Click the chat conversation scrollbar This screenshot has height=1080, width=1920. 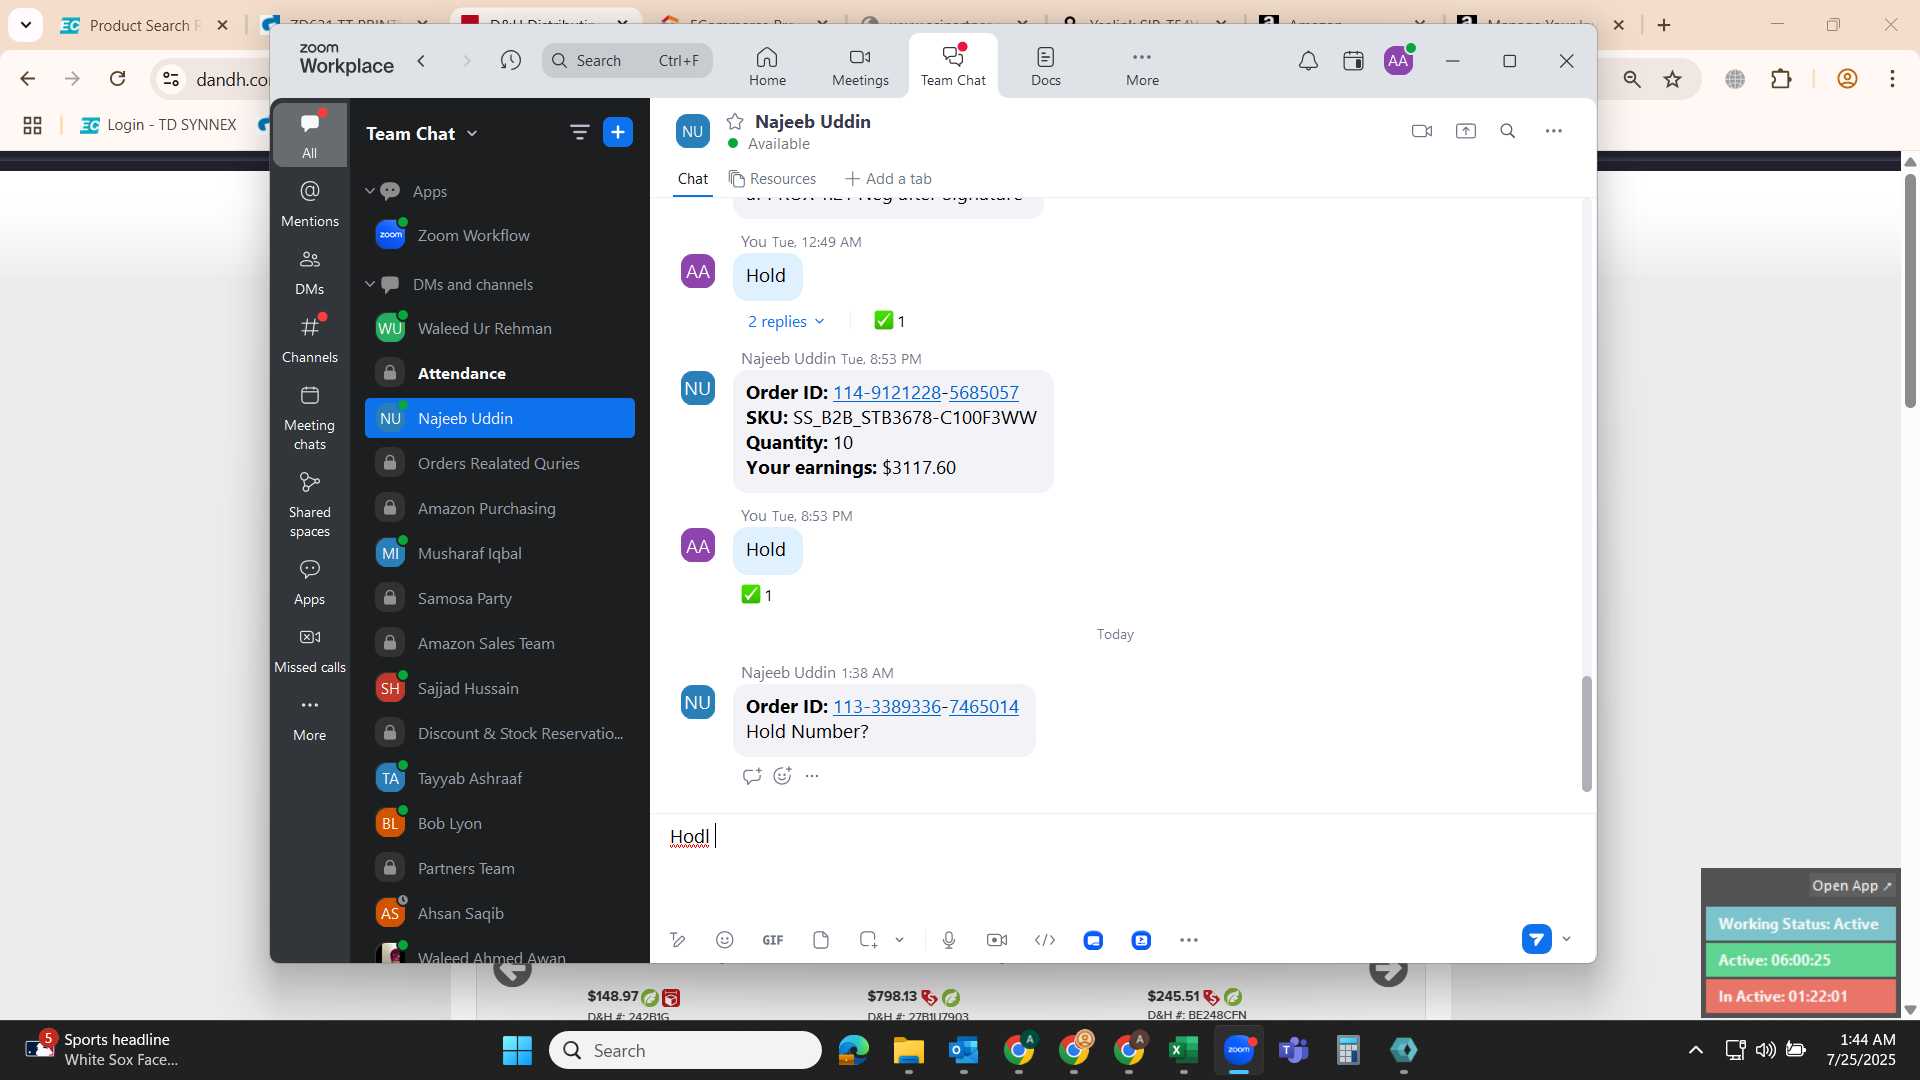[x=1586, y=734]
